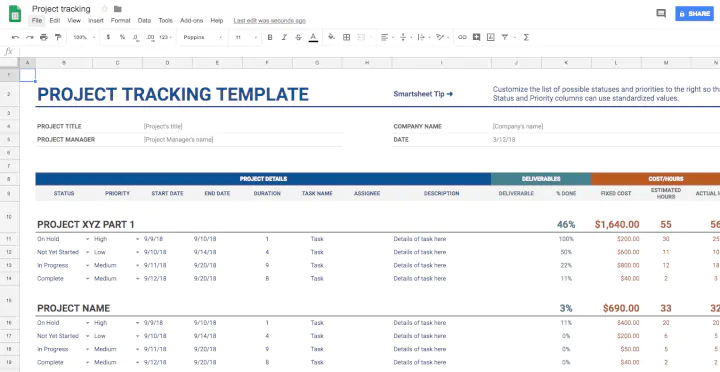This screenshot has width=720, height=372.
Task: Toggle bold formatting button
Action: [x=270, y=37]
